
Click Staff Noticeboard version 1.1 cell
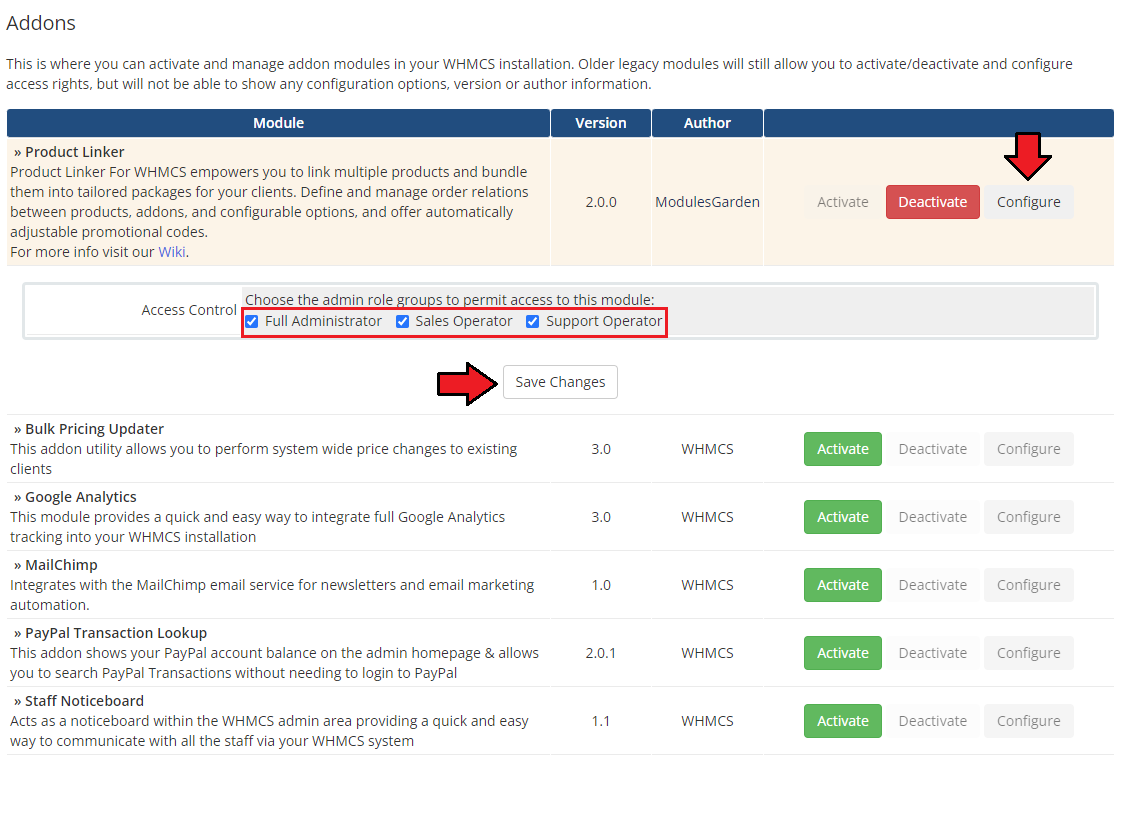click(601, 721)
